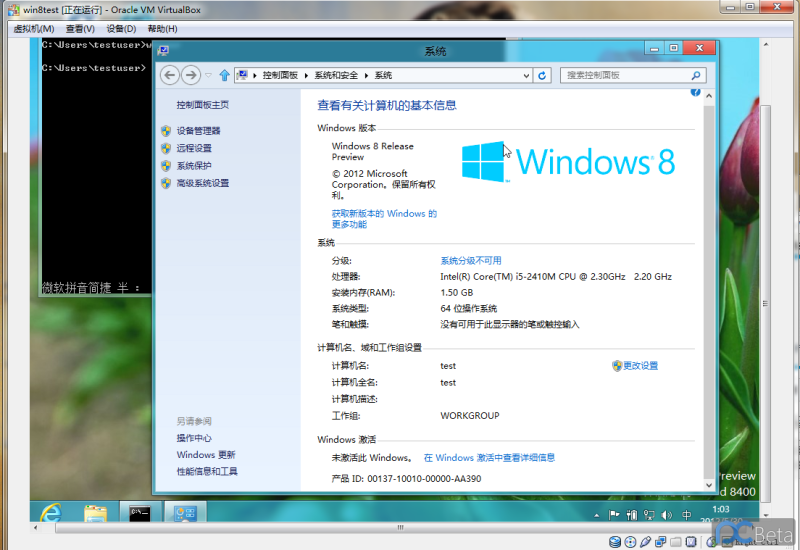800x550 pixels.
Task: Expand arrow after 控制面板 breadcrumb
Action: tap(306, 76)
